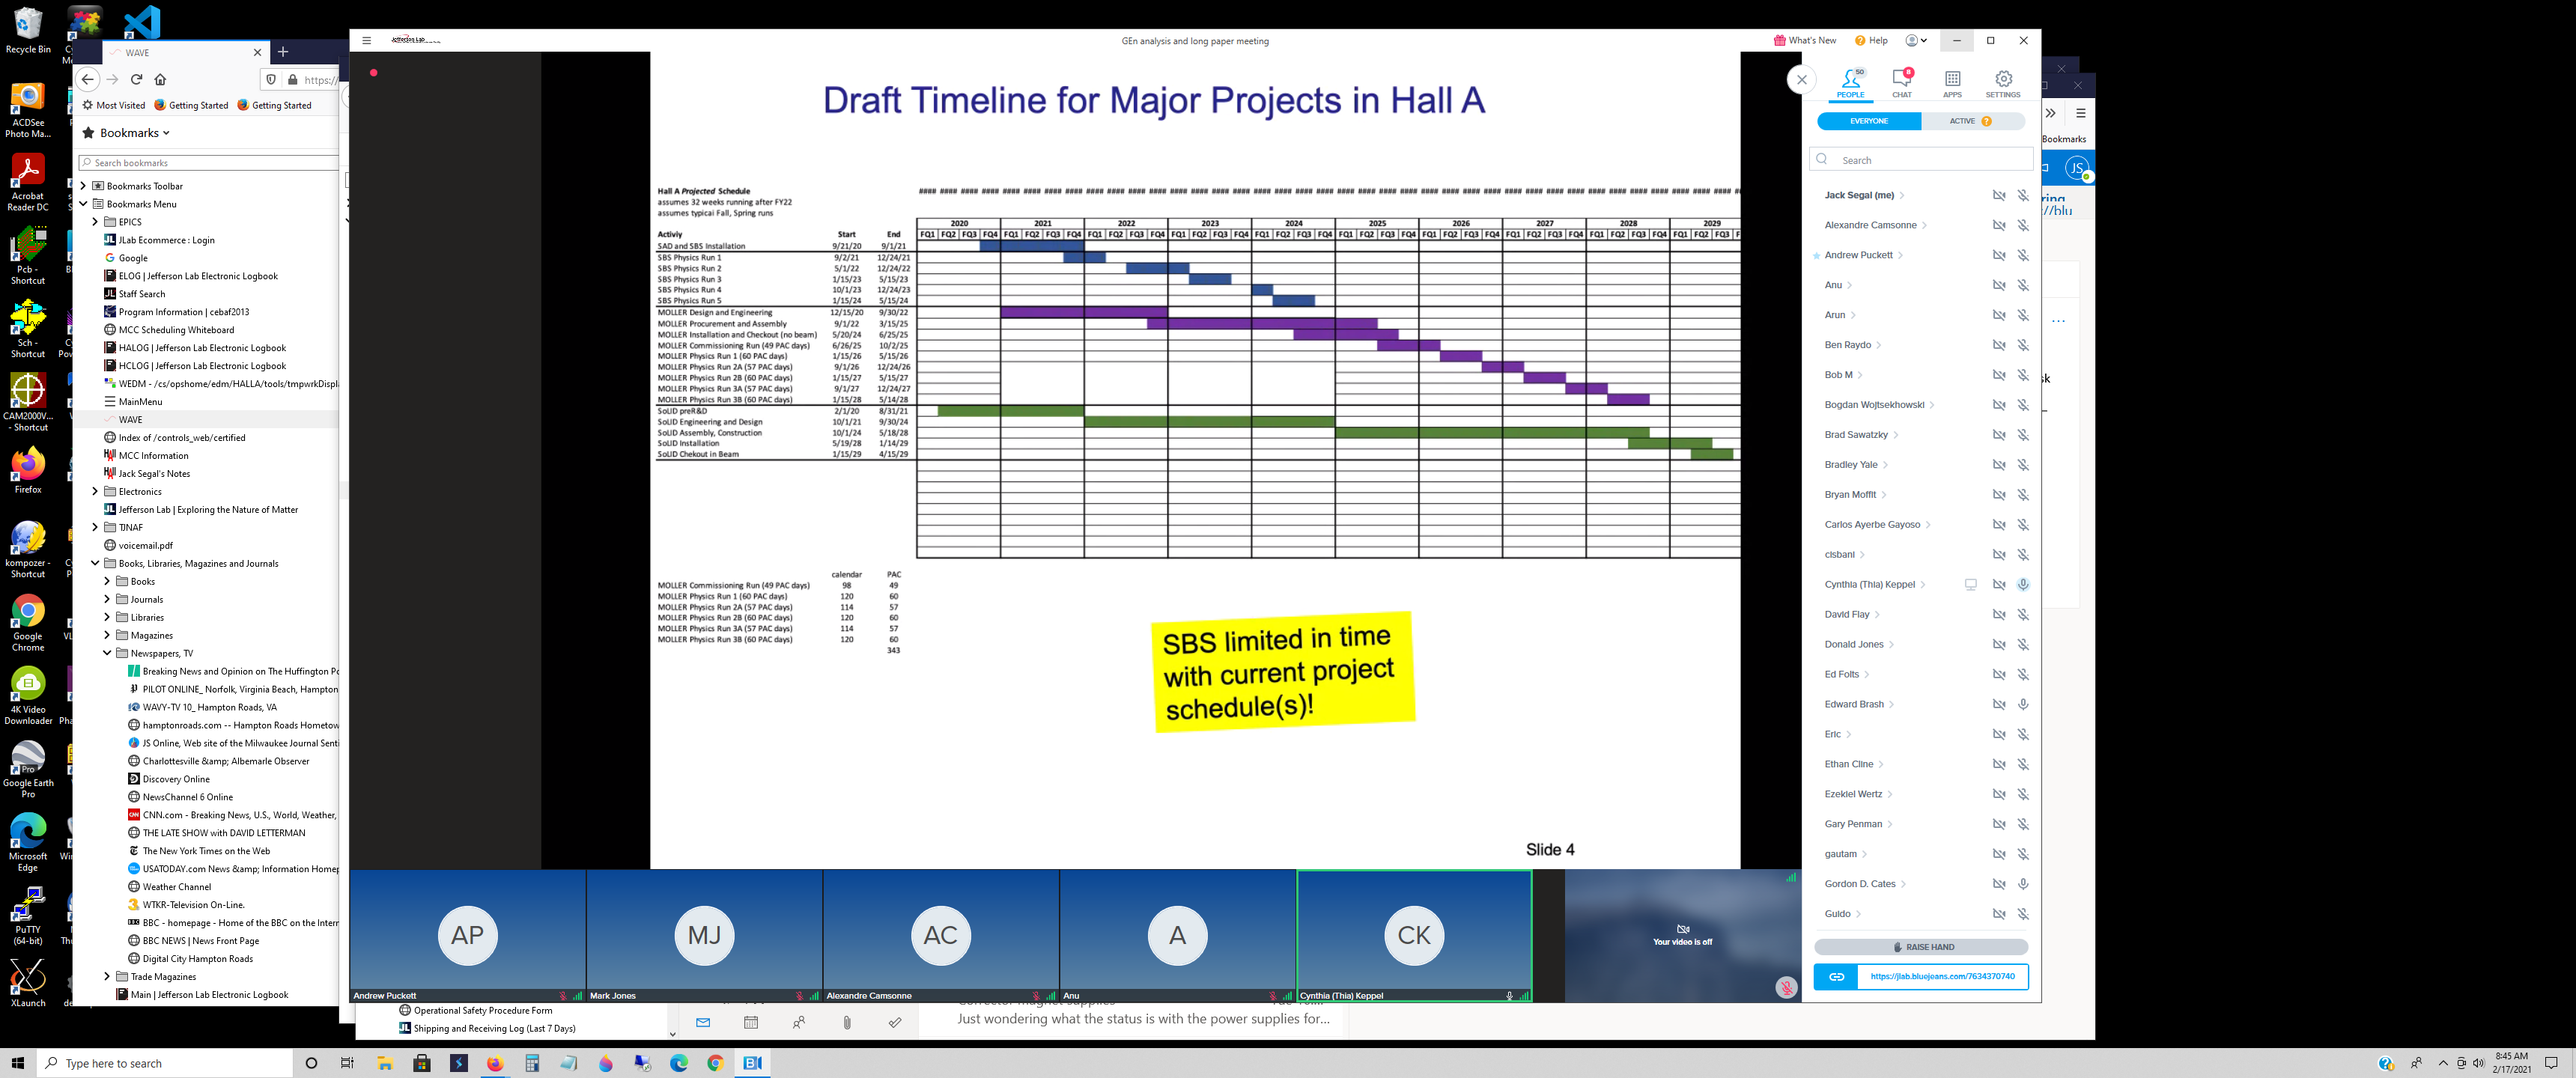2576x1078 pixels.
Task: Open PuTTY (64-bit) desktop icon
Action: pyautogui.click(x=28, y=916)
